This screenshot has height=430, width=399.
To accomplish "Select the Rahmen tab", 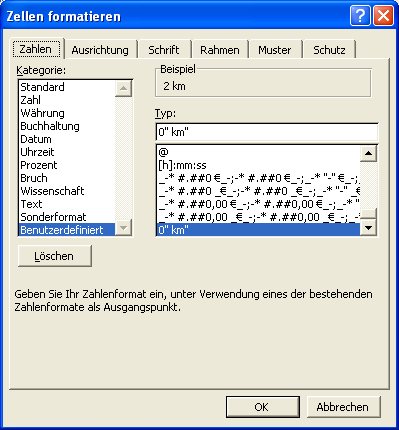I will pyautogui.click(x=220, y=50).
